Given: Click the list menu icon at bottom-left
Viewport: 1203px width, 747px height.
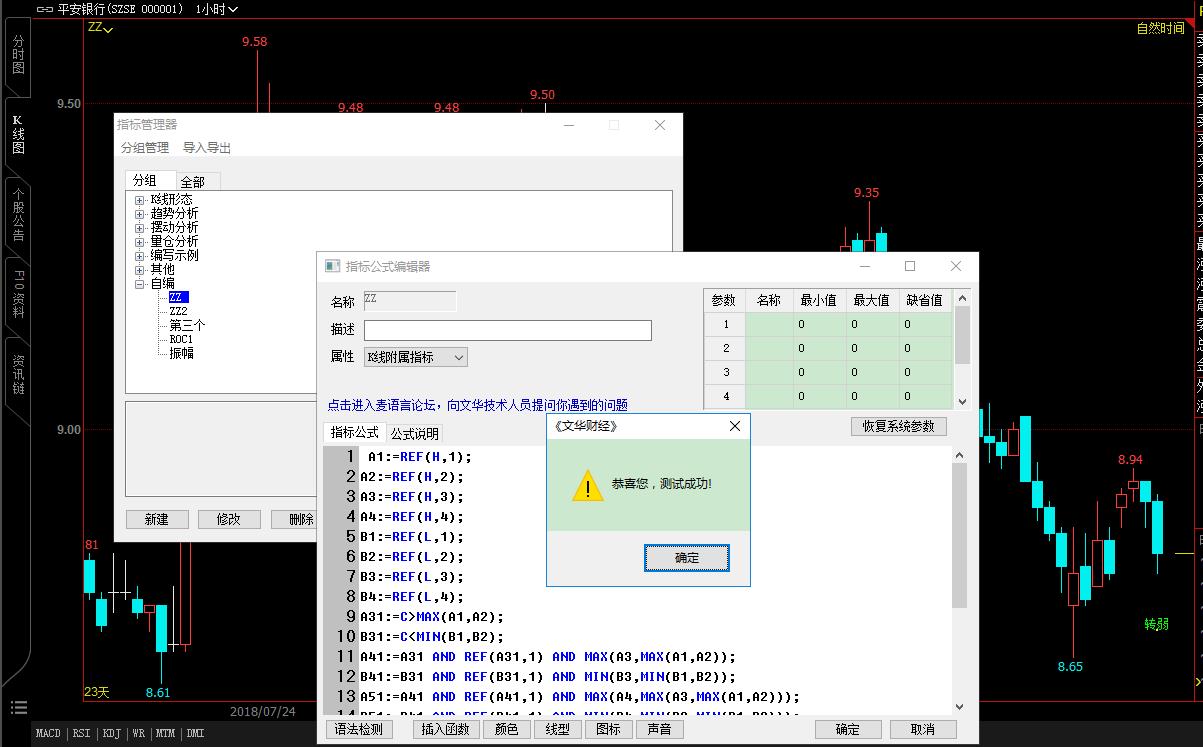Looking at the screenshot, I should coord(17,708).
